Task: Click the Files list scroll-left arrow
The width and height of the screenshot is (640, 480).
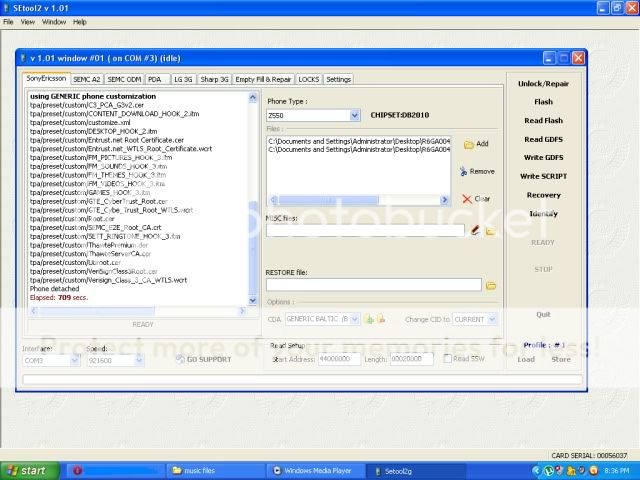Action: pyautogui.click(x=274, y=200)
